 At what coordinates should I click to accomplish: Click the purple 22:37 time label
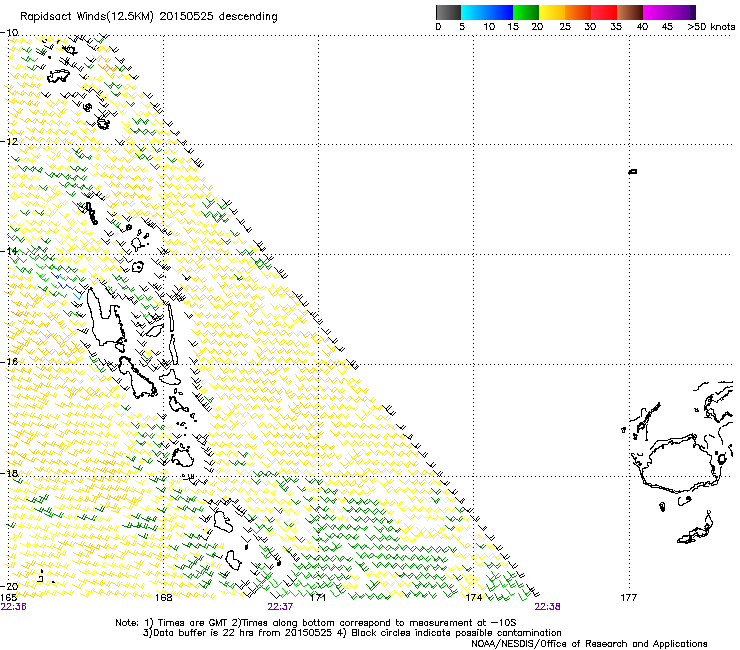pos(280,607)
